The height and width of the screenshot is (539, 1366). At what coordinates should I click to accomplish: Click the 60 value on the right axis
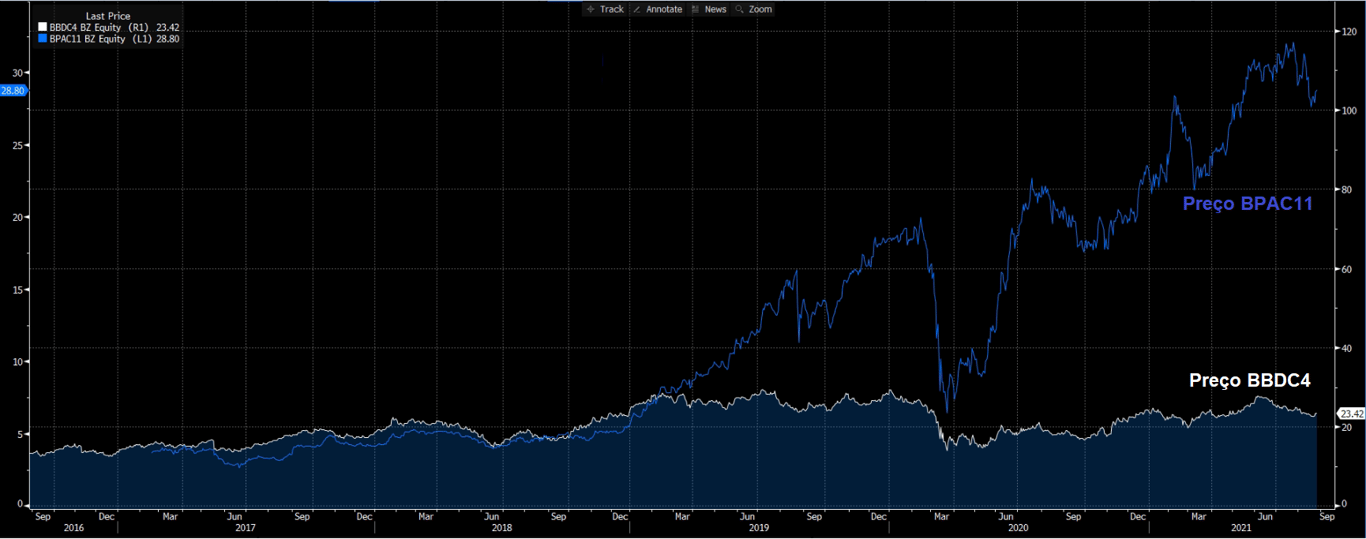(1348, 269)
